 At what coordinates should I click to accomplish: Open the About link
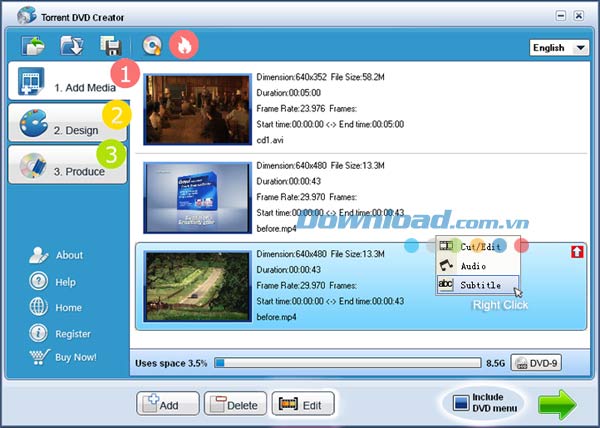pyautogui.click(x=69, y=255)
